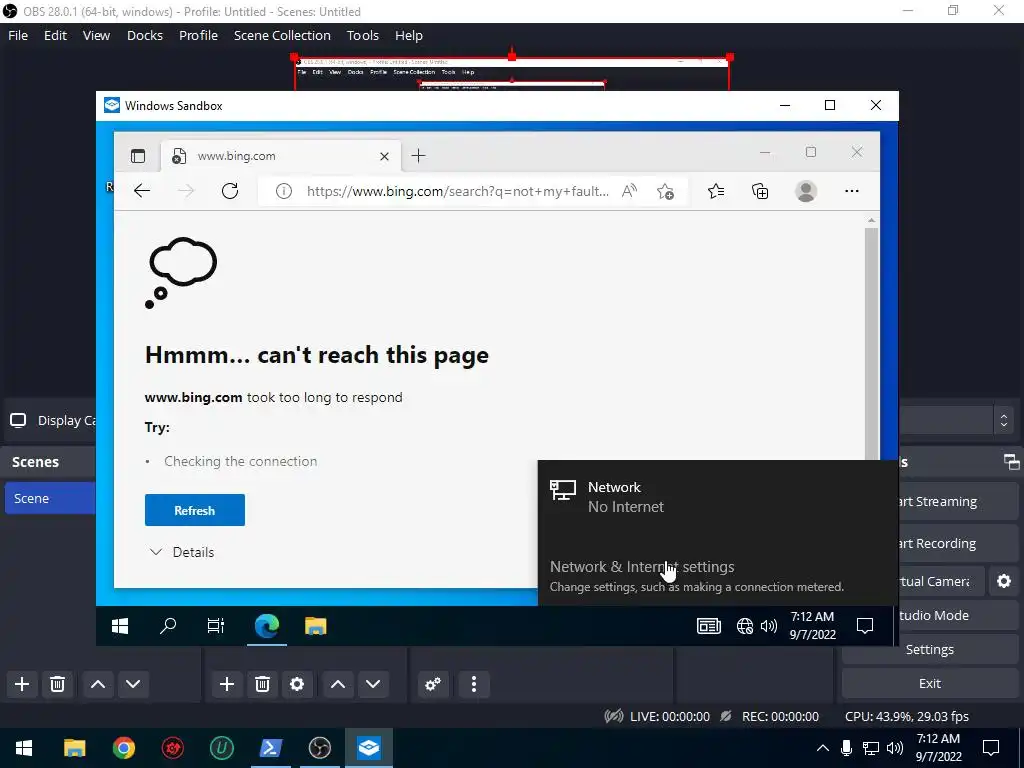
Task: Open the OBS View menu
Action: [x=96, y=35]
